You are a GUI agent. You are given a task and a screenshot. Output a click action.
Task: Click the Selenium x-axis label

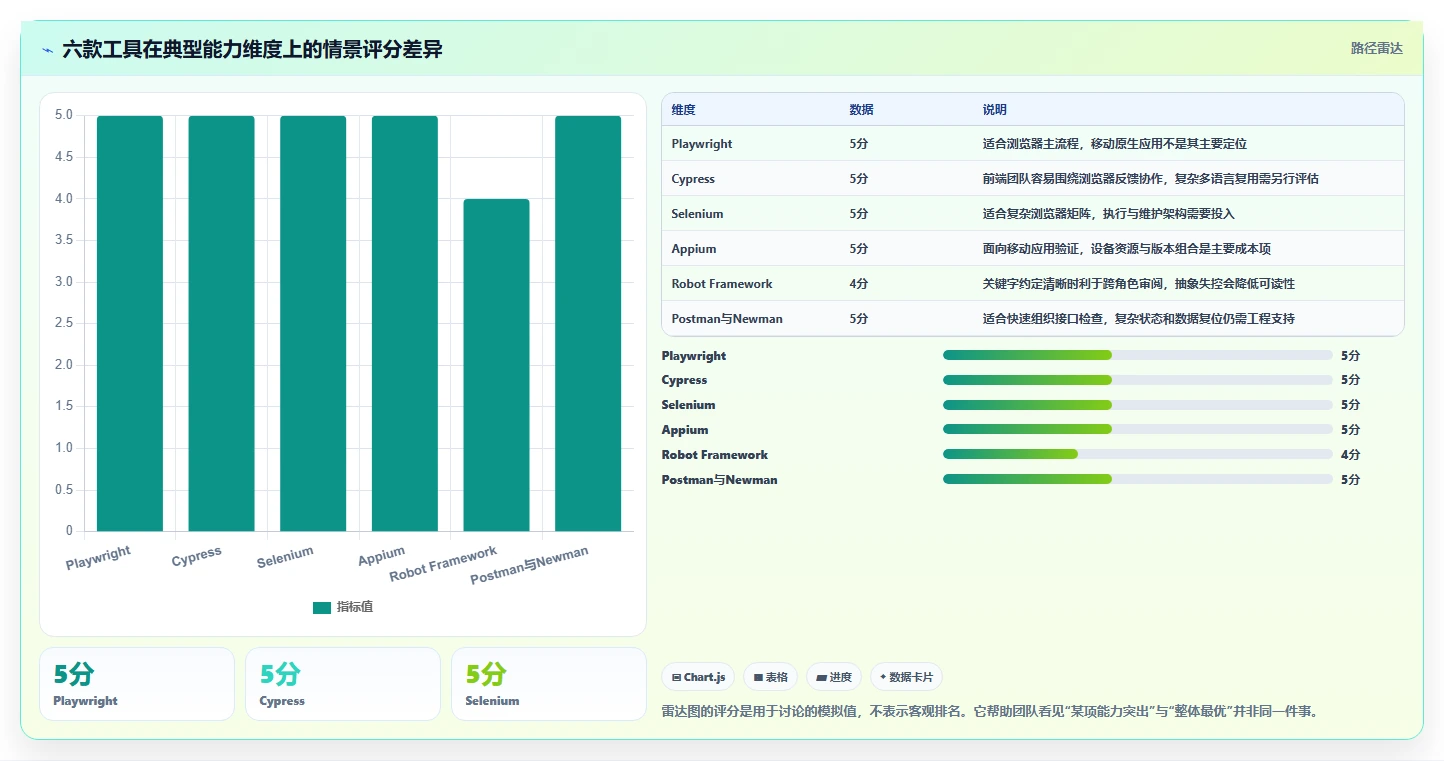(x=285, y=557)
